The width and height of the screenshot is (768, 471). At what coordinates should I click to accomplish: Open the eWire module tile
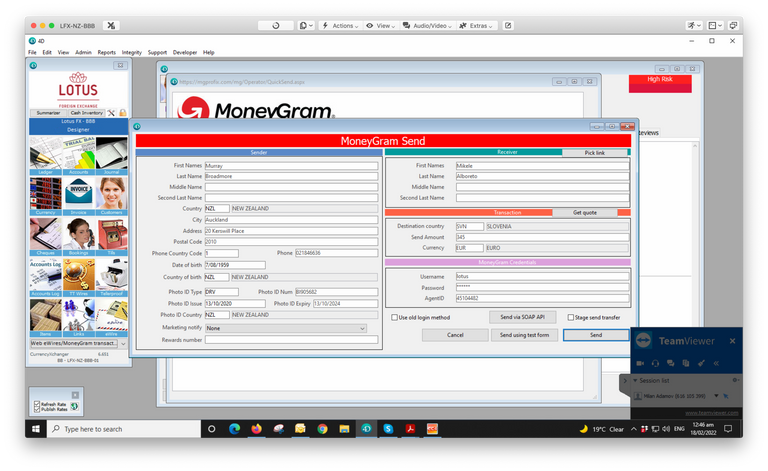[112, 318]
